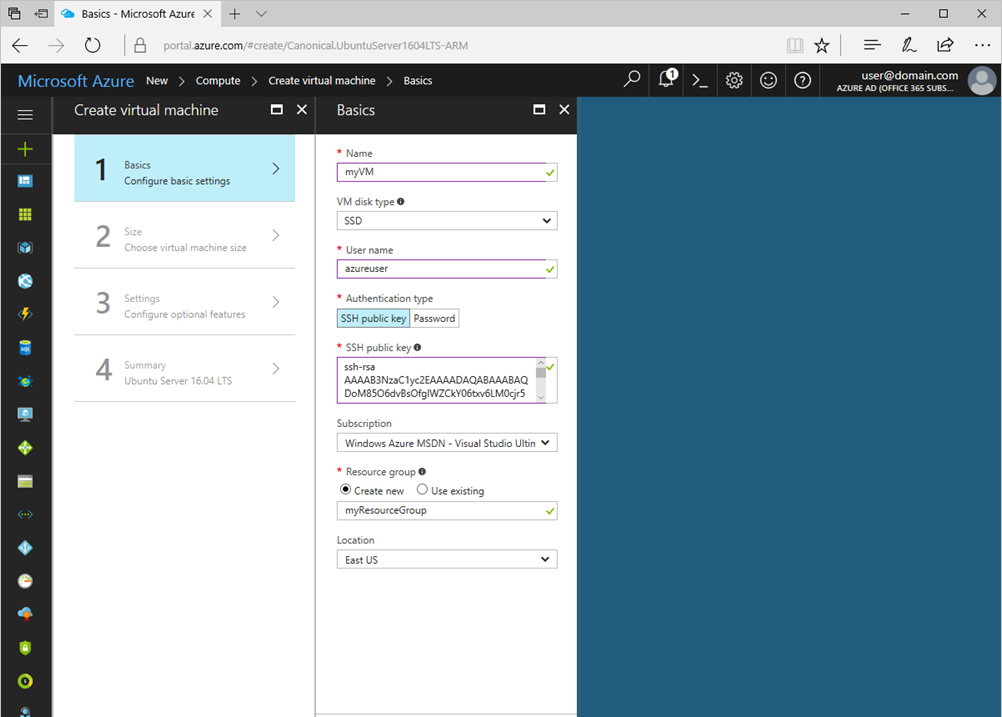1002x717 pixels.
Task: Show info for SSH public key
Action: pyautogui.click(x=417, y=347)
